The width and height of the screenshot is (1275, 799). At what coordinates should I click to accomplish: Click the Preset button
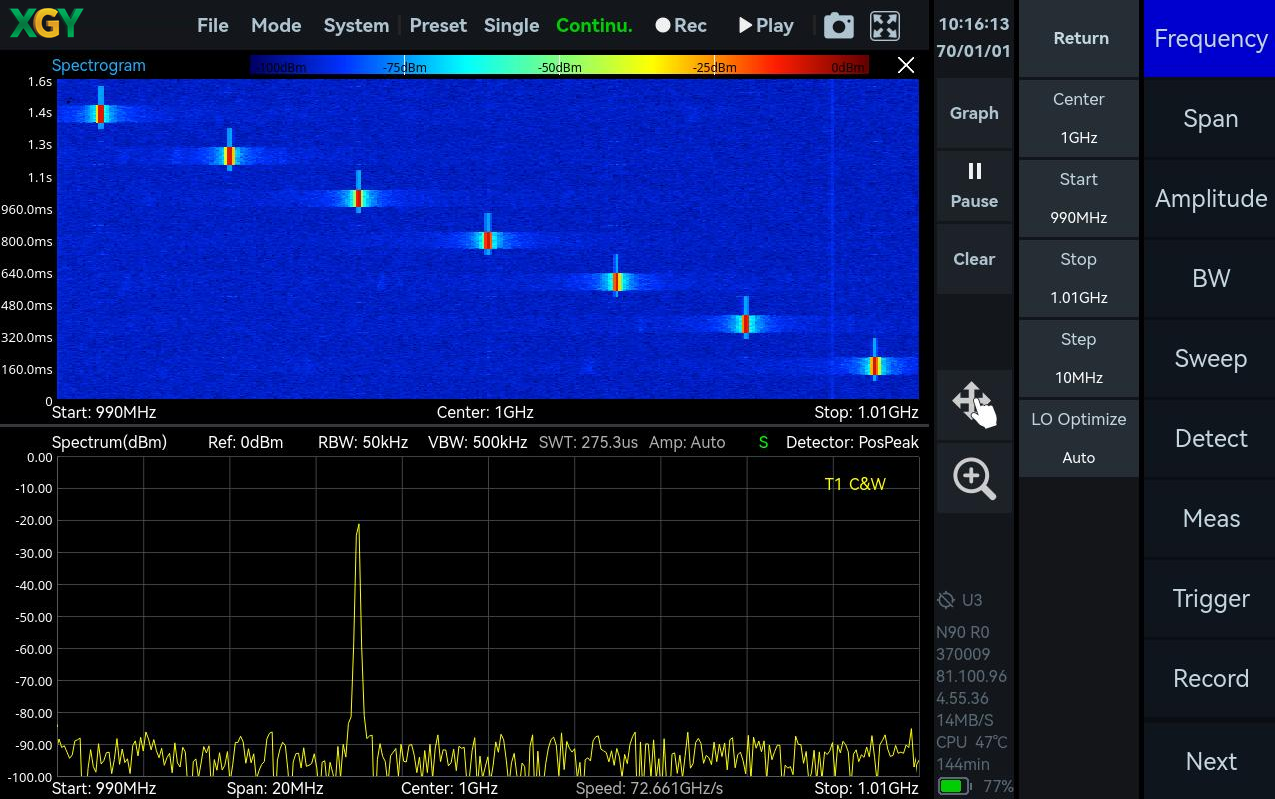coord(438,26)
